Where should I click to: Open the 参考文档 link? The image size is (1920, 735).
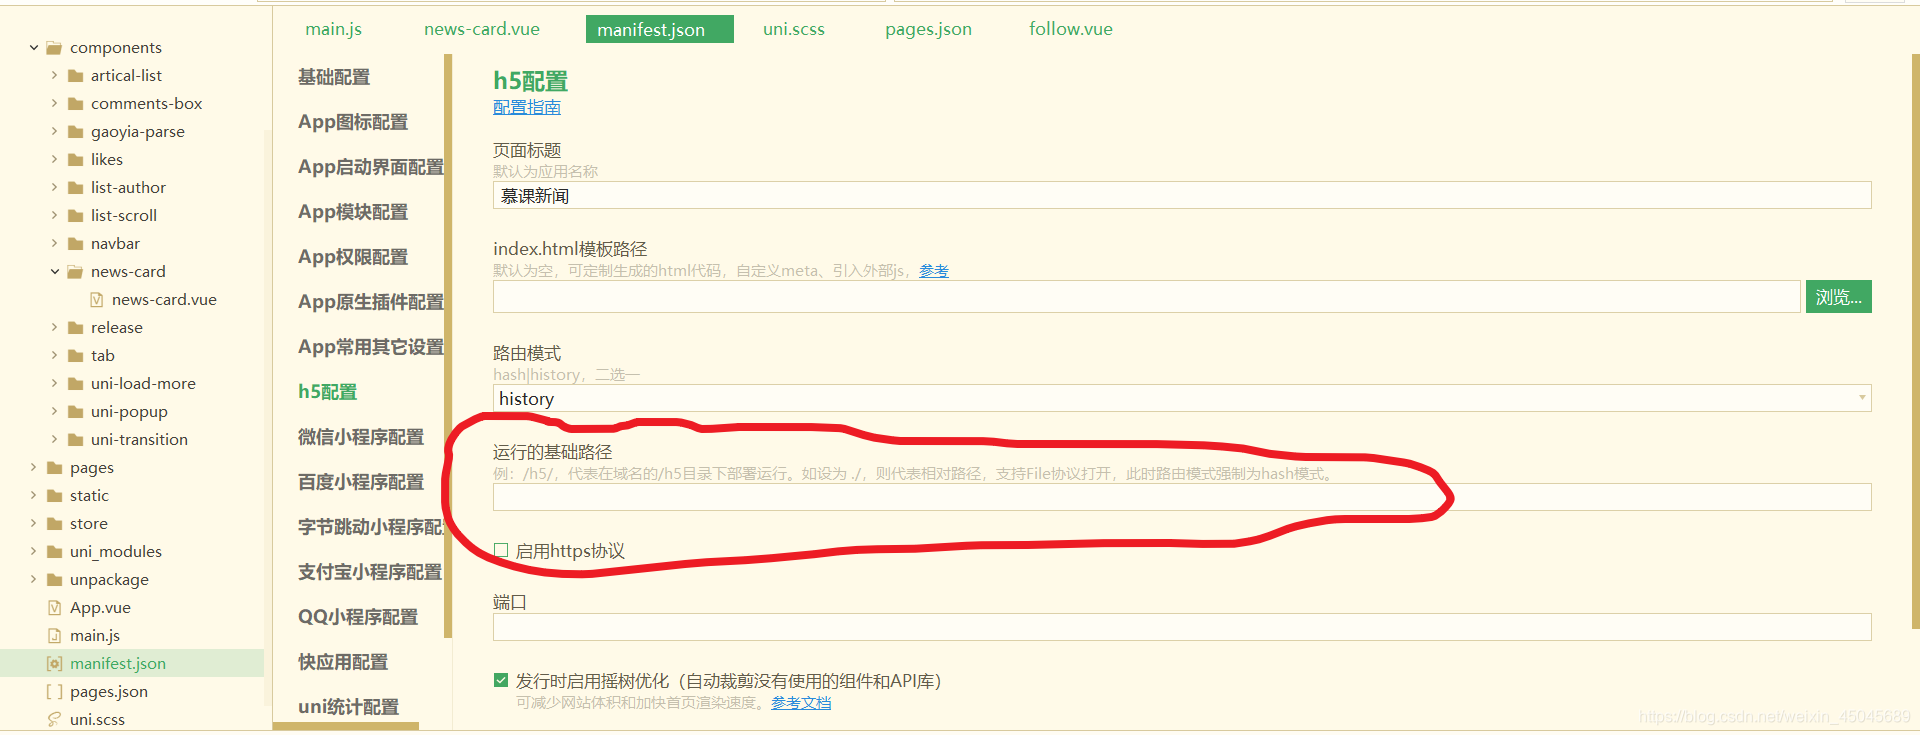pos(801,703)
